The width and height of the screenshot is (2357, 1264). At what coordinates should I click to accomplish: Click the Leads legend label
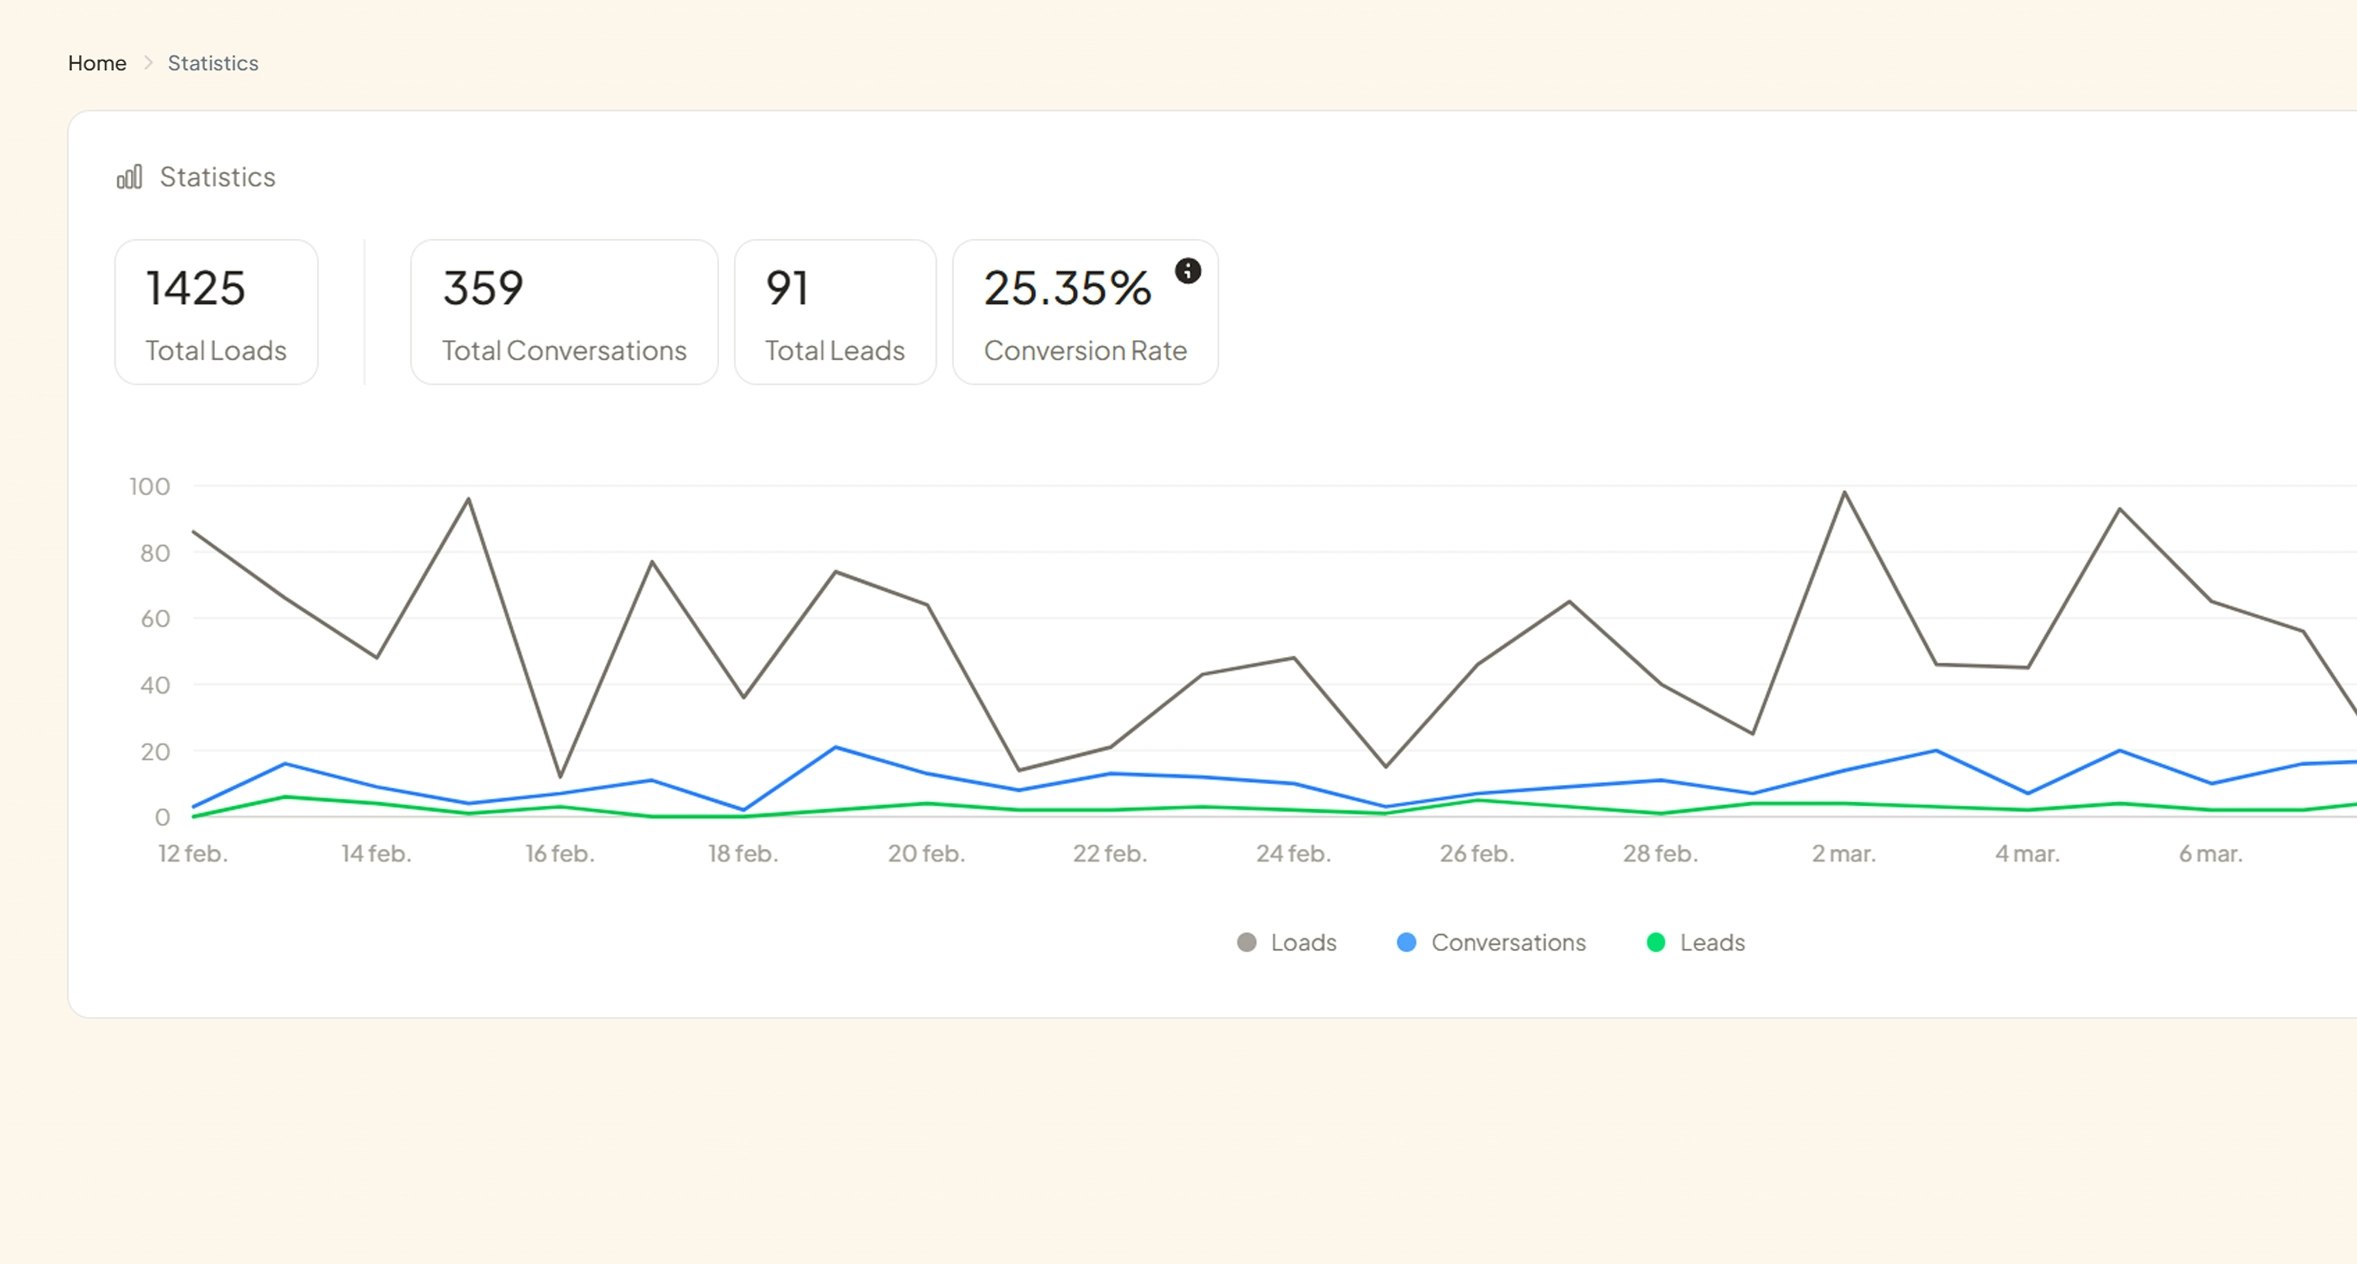[1712, 942]
